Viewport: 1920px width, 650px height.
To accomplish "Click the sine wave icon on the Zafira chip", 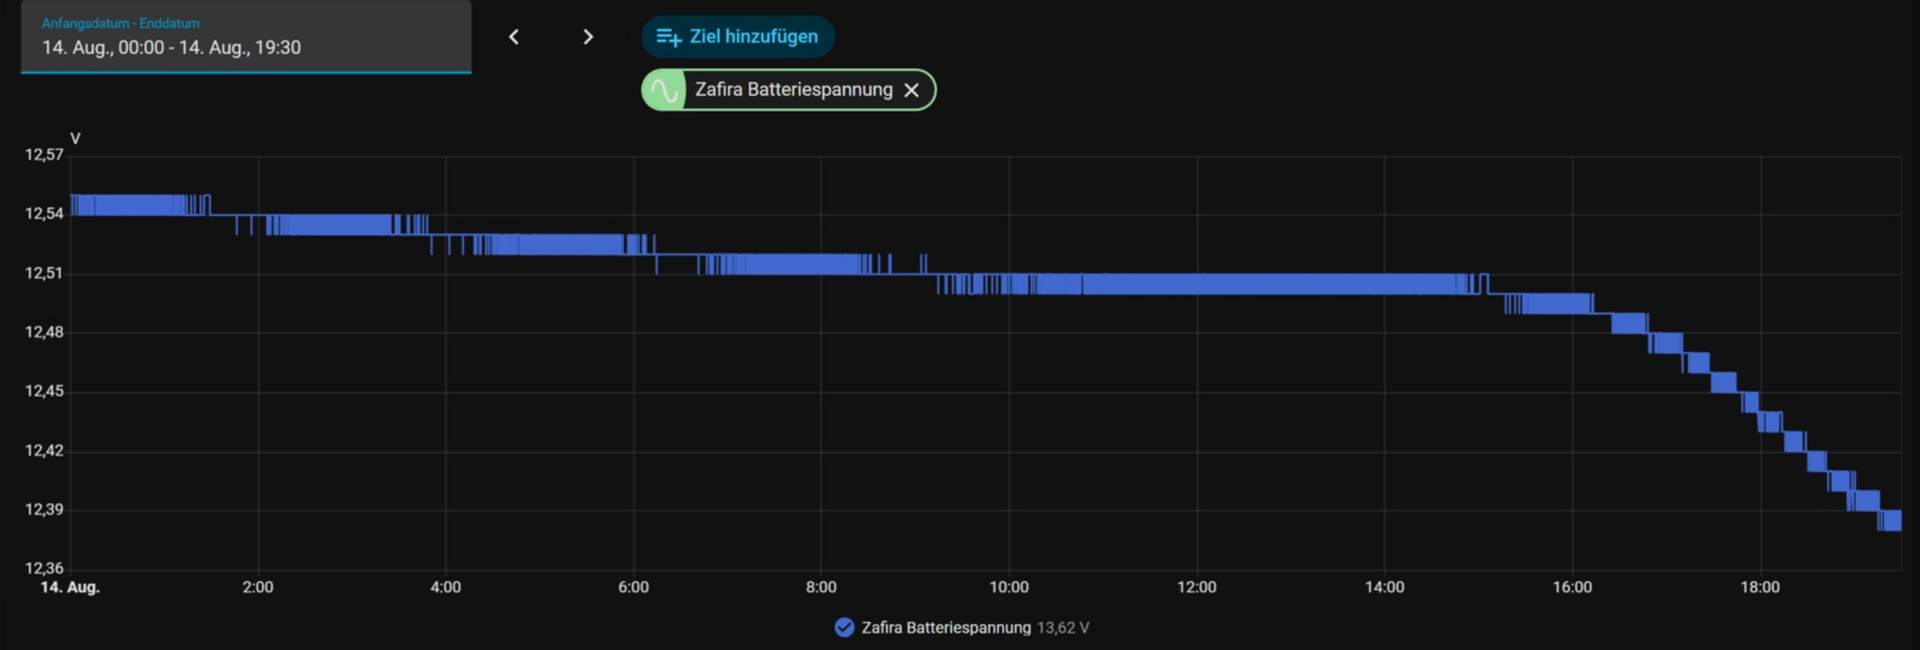I will 664,90.
